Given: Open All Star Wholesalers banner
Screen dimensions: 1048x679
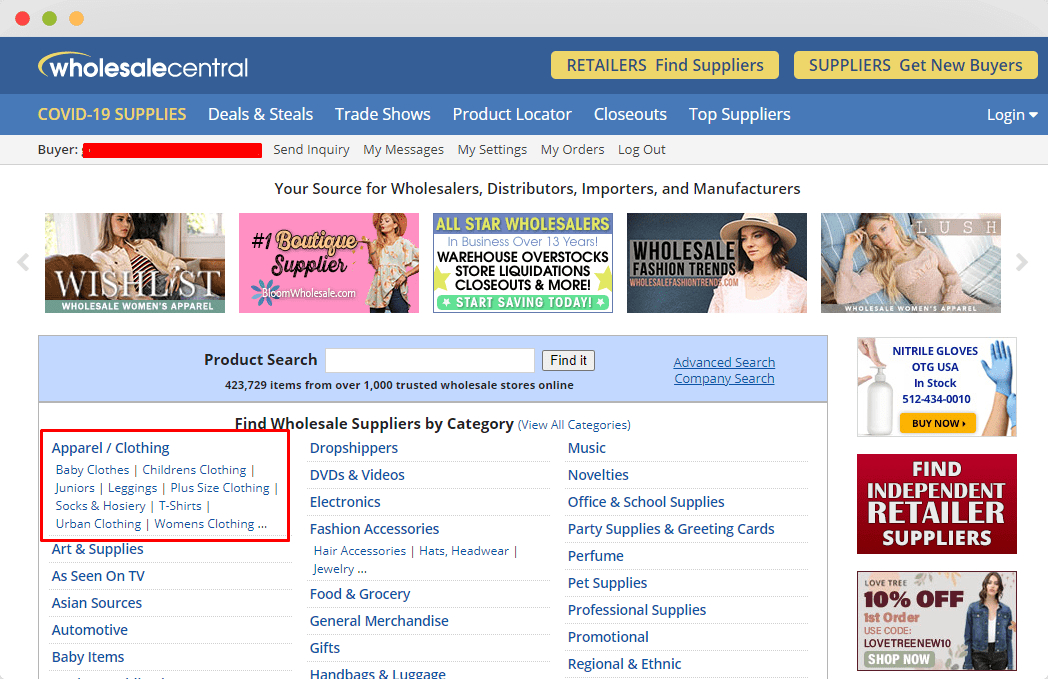Looking at the screenshot, I should coord(523,263).
